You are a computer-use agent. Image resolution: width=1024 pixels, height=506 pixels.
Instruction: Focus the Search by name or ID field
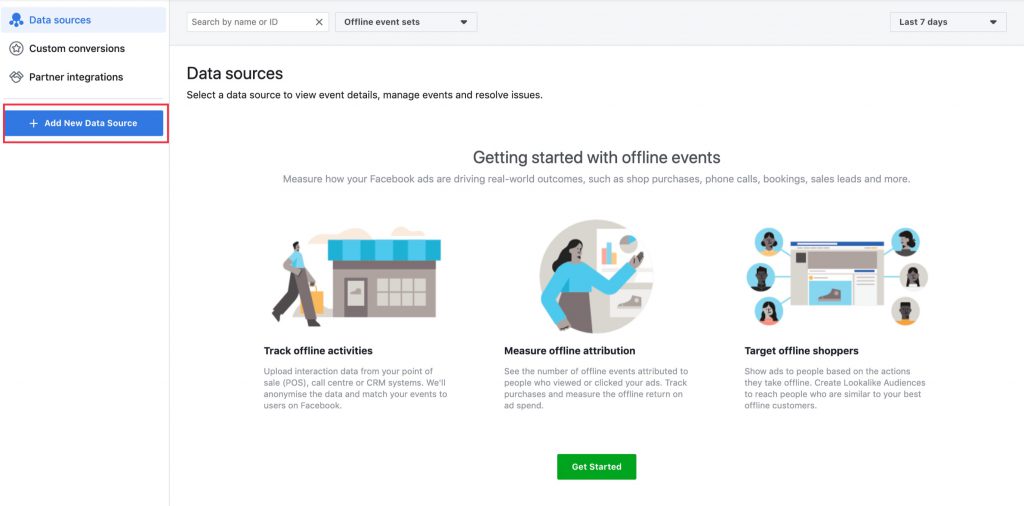250,22
